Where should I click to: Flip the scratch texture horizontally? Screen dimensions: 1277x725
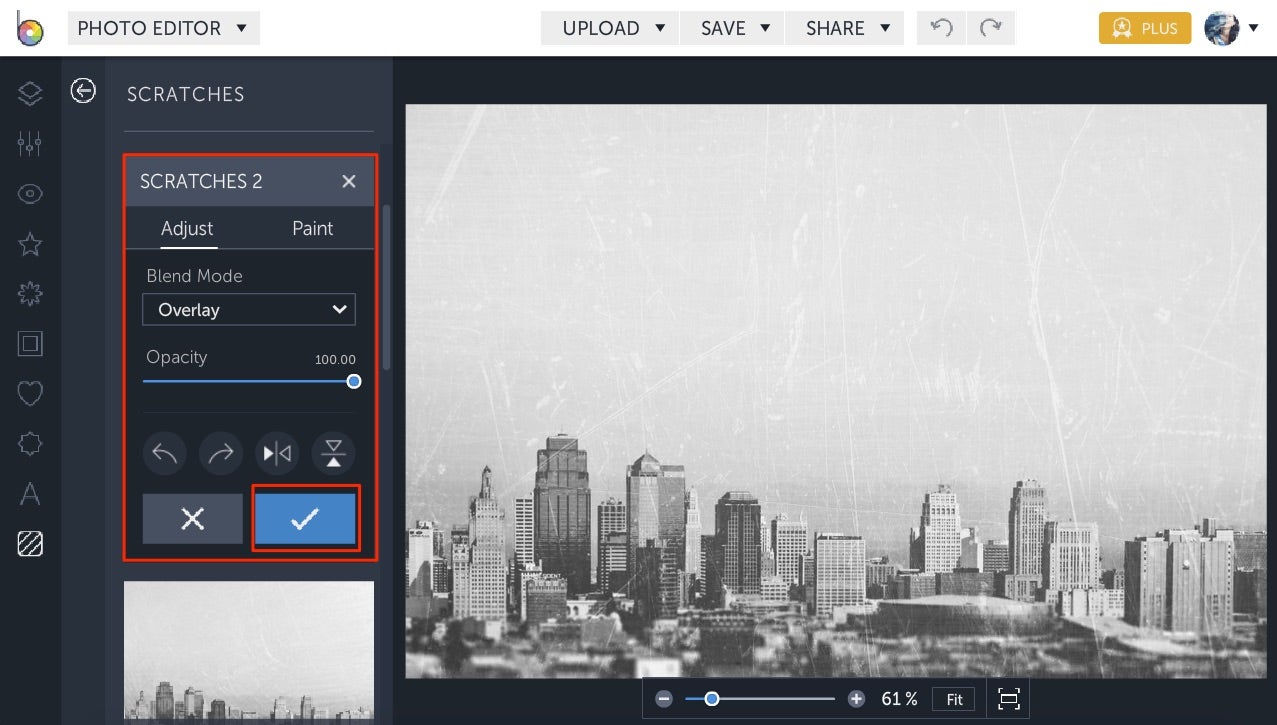coord(277,453)
